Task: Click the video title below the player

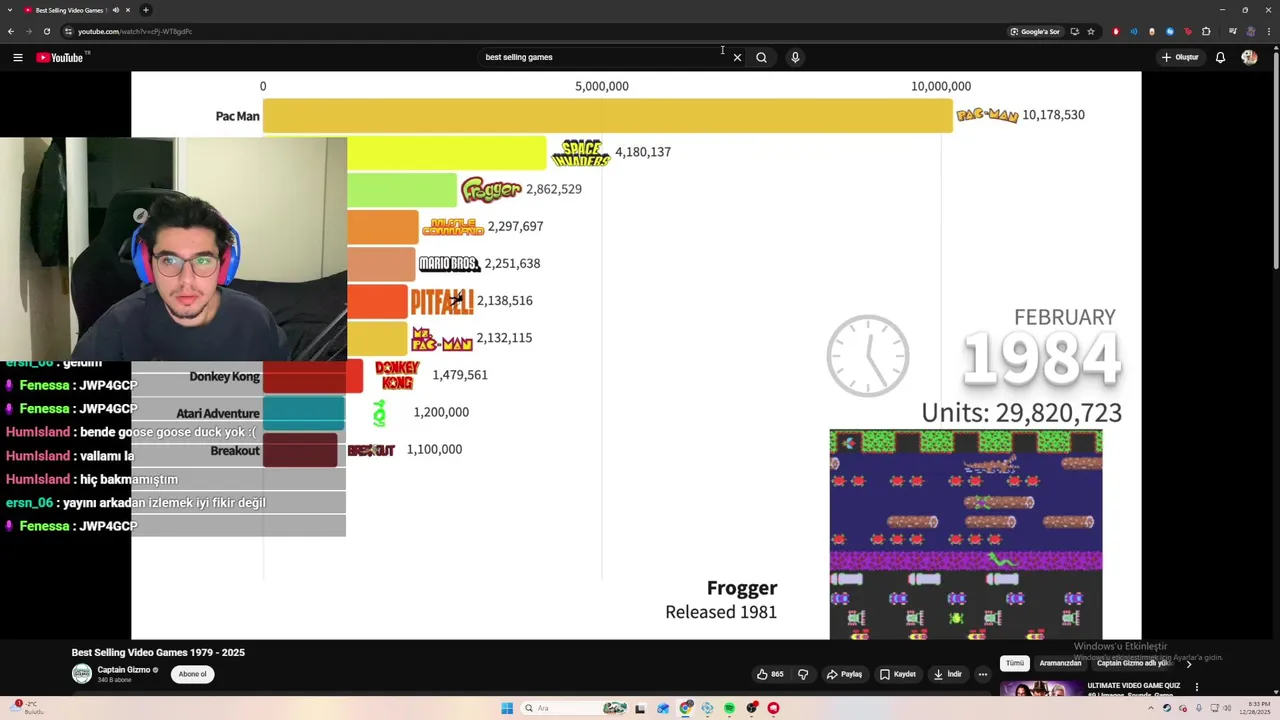Action: (x=158, y=652)
